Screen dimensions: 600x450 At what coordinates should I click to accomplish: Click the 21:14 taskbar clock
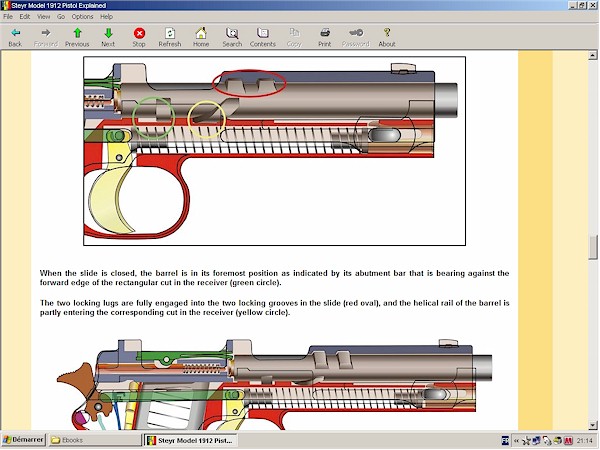[x=584, y=441]
